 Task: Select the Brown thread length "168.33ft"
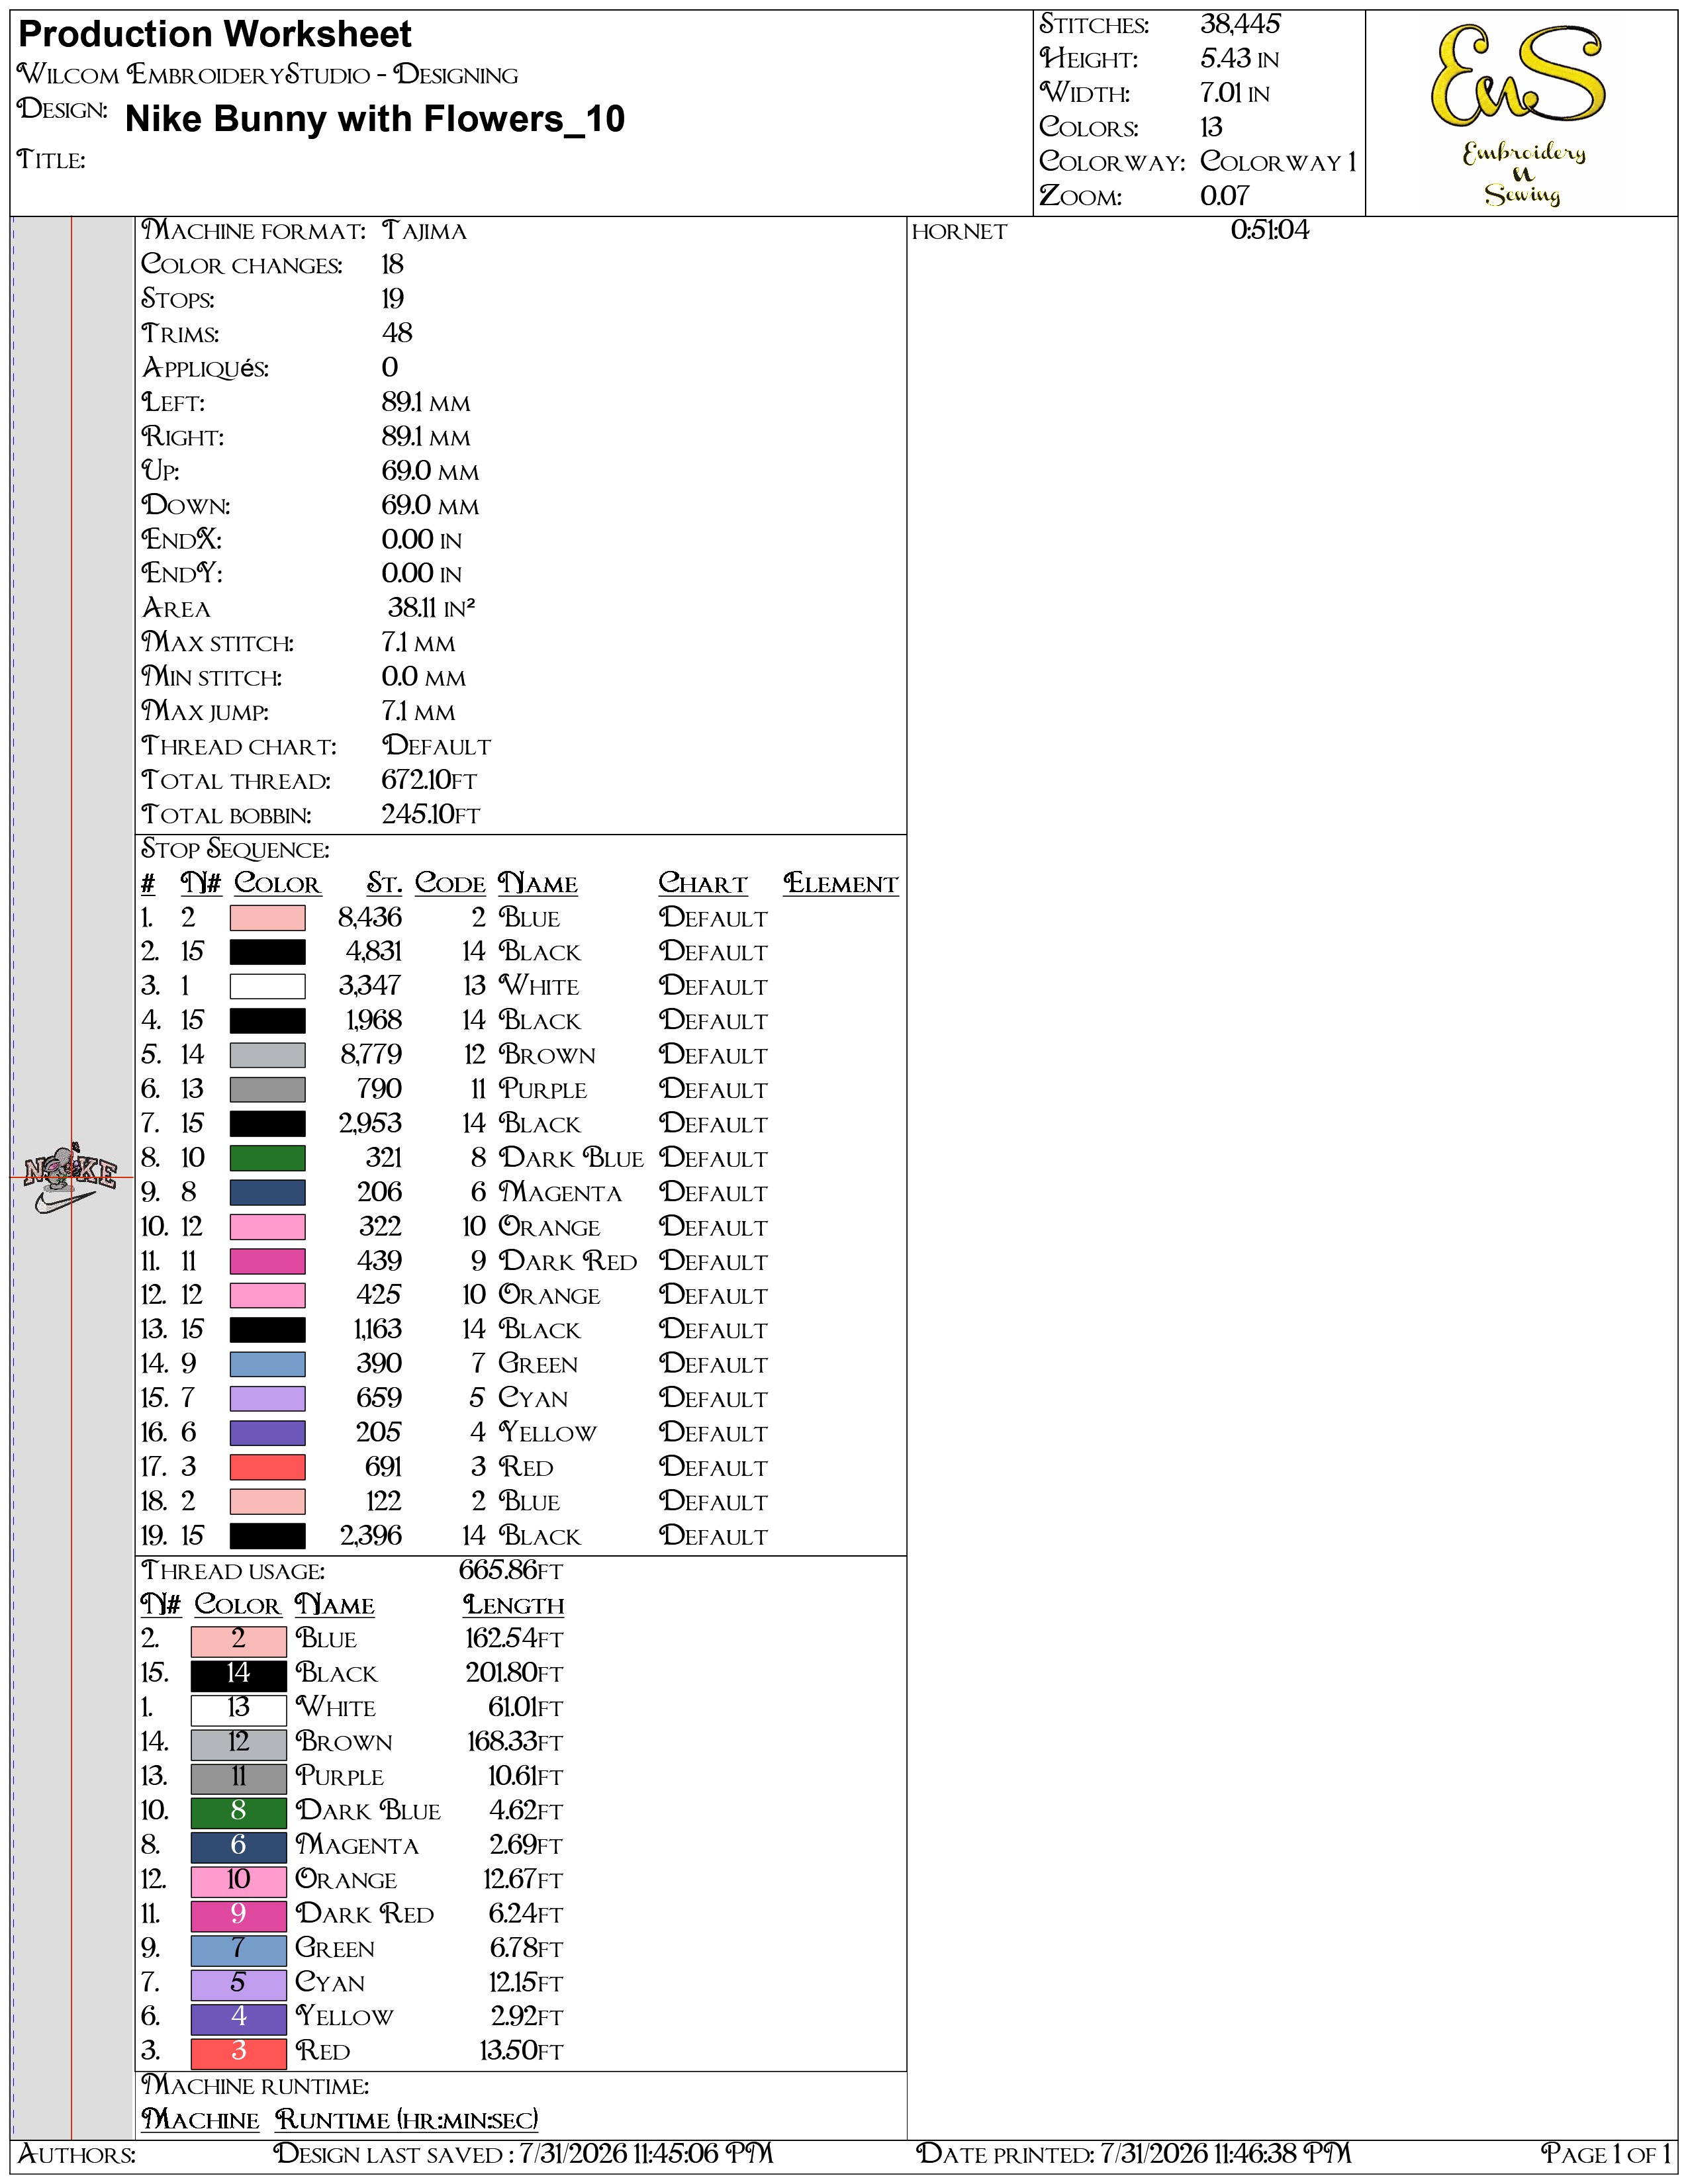click(515, 1743)
